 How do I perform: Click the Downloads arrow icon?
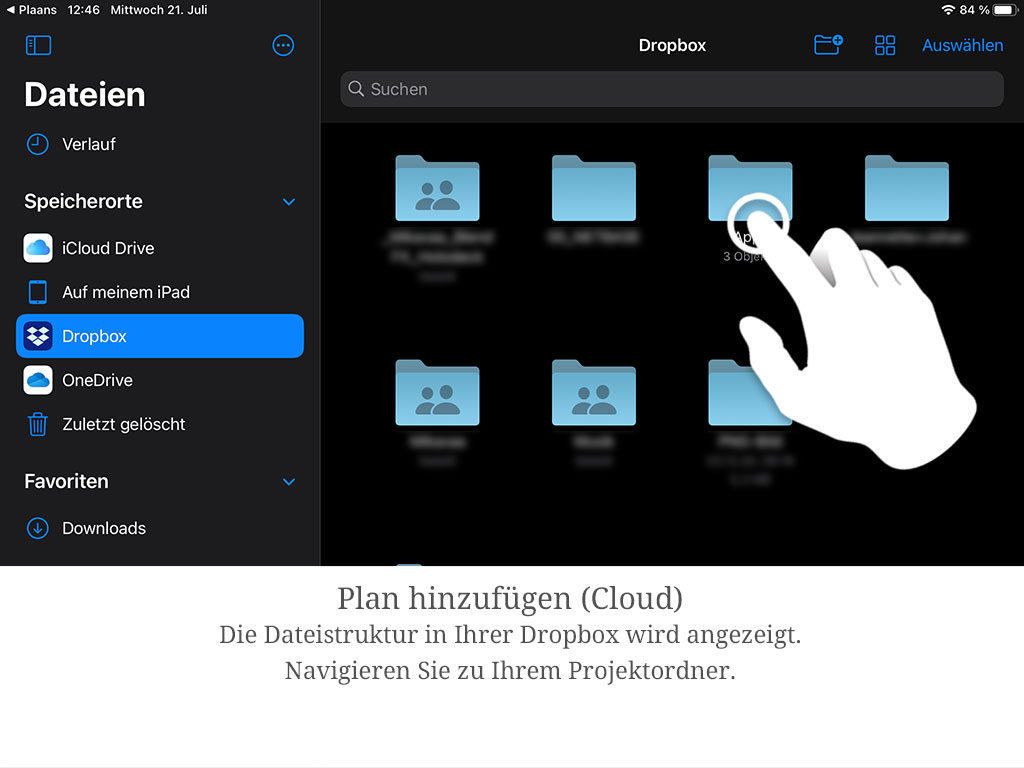pos(38,528)
